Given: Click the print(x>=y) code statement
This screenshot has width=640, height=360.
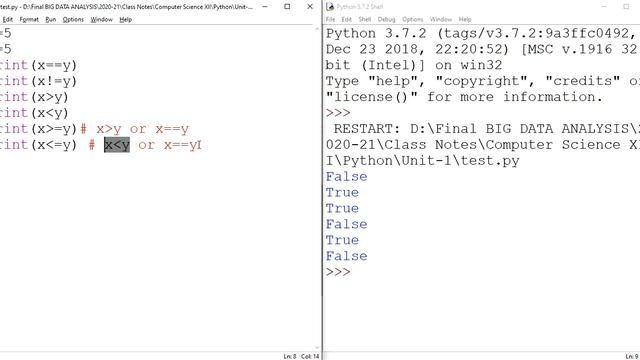Looking at the screenshot, I should pyautogui.click(x=38, y=129).
